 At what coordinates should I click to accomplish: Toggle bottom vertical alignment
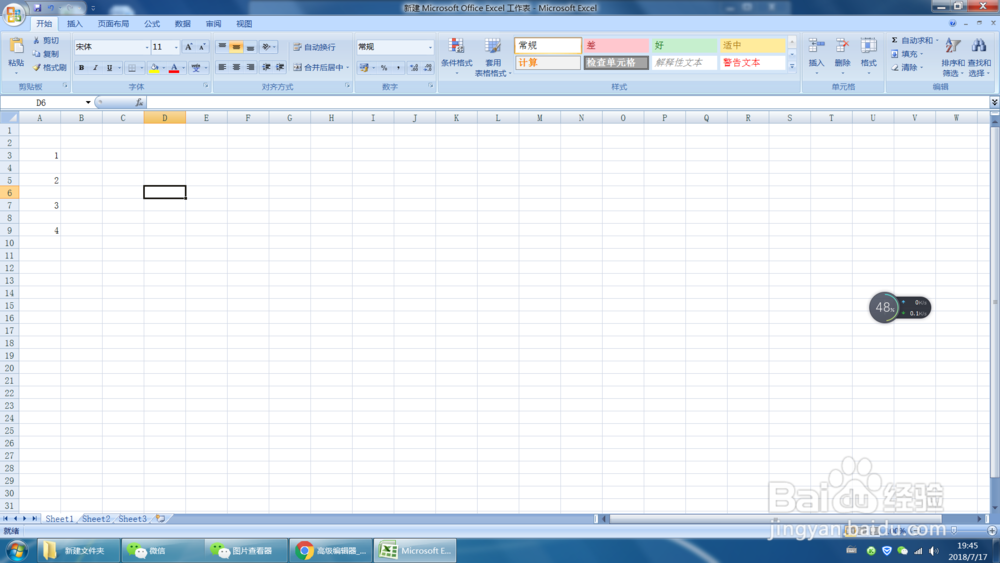(x=250, y=47)
